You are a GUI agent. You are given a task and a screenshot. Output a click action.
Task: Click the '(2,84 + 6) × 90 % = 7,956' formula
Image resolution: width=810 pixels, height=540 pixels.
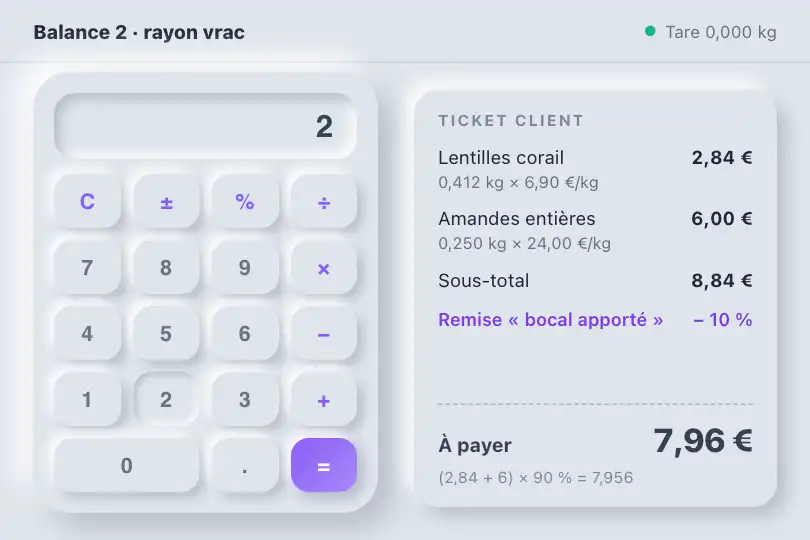pyautogui.click(x=535, y=477)
